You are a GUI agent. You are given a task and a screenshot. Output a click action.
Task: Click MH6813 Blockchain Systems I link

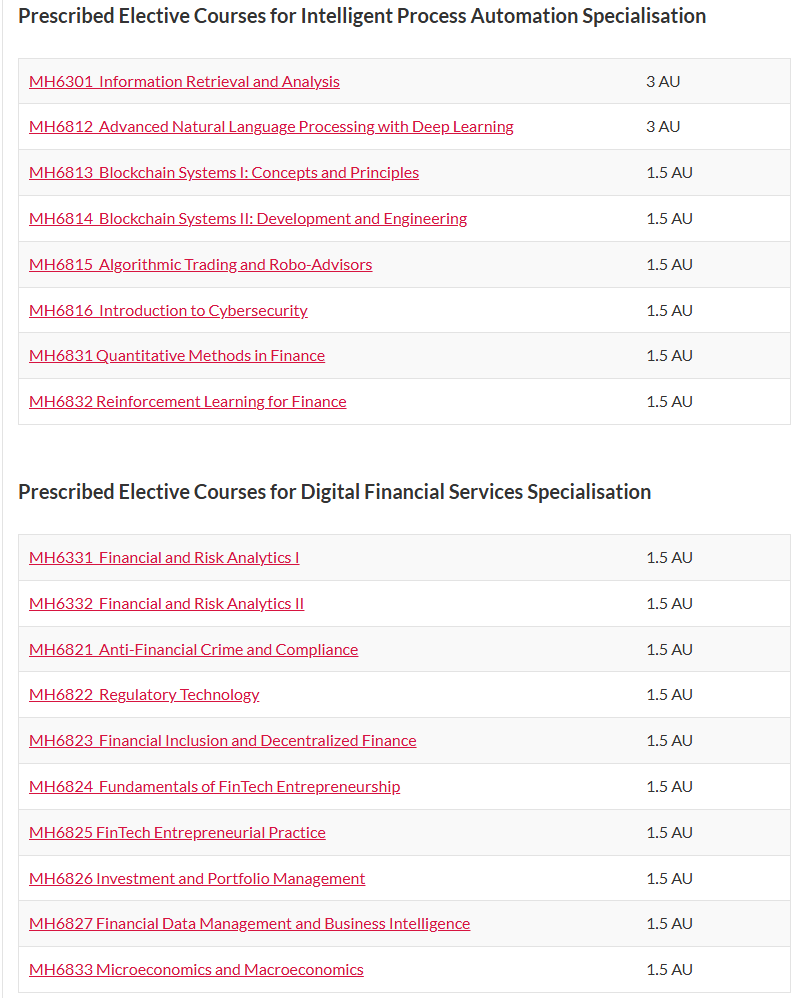point(224,172)
